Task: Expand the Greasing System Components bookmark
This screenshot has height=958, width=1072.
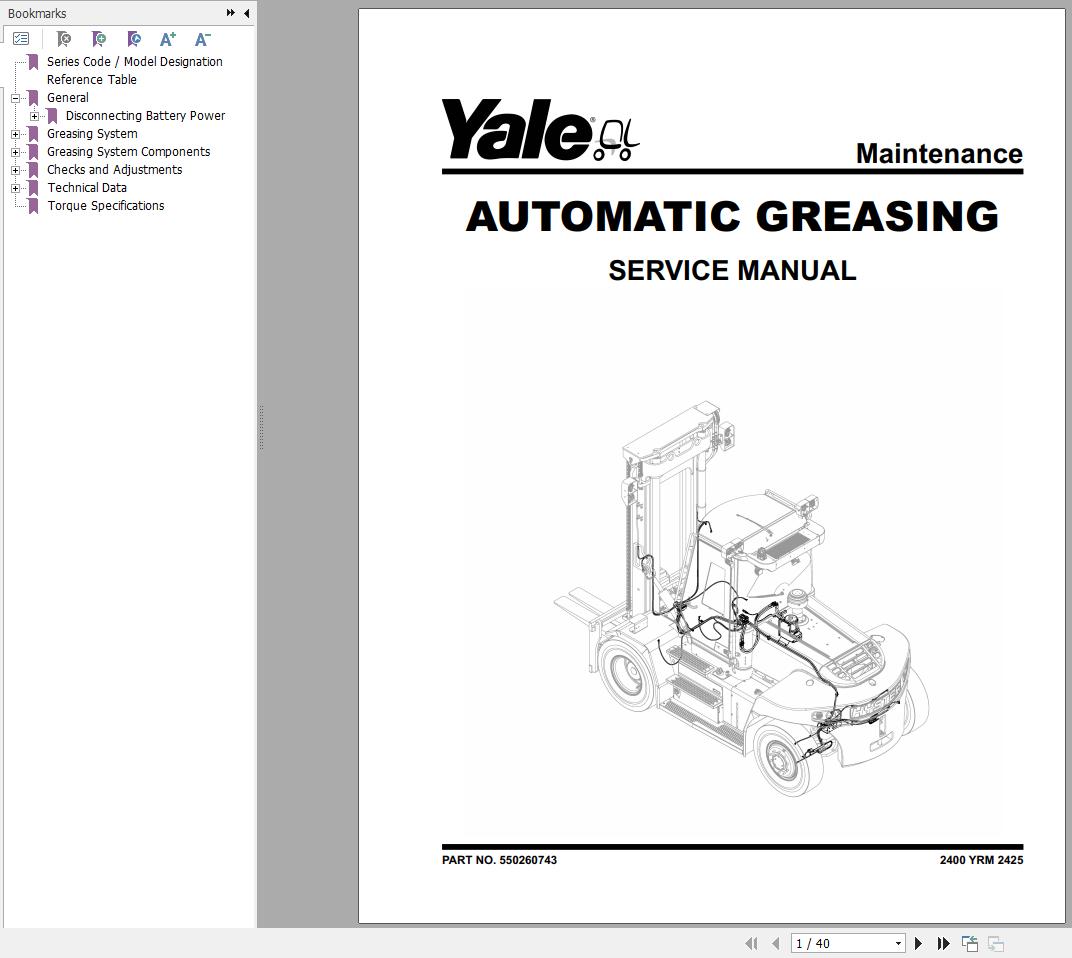Action: point(15,152)
